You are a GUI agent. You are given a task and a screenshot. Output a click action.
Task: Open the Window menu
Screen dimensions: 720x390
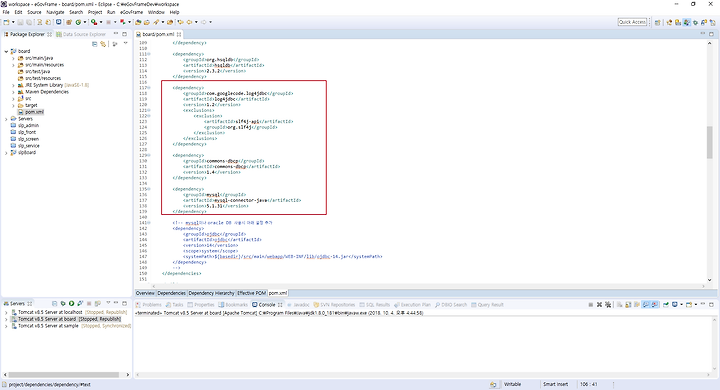[x=156, y=12]
